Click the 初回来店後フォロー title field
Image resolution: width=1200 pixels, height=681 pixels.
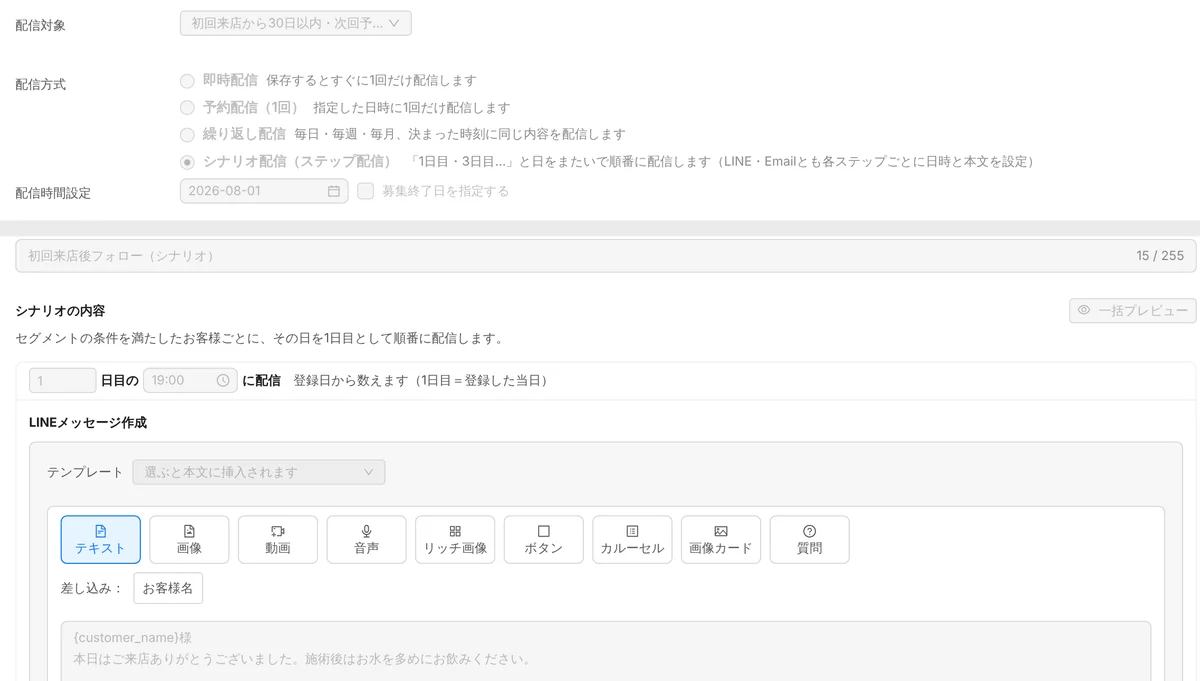tap(606, 256)
